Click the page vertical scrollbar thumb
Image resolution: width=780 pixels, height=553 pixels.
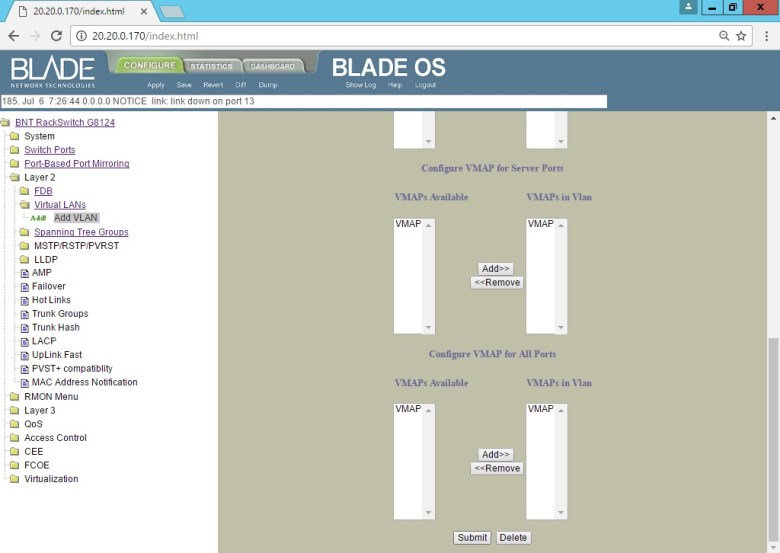tap(772, 440)
